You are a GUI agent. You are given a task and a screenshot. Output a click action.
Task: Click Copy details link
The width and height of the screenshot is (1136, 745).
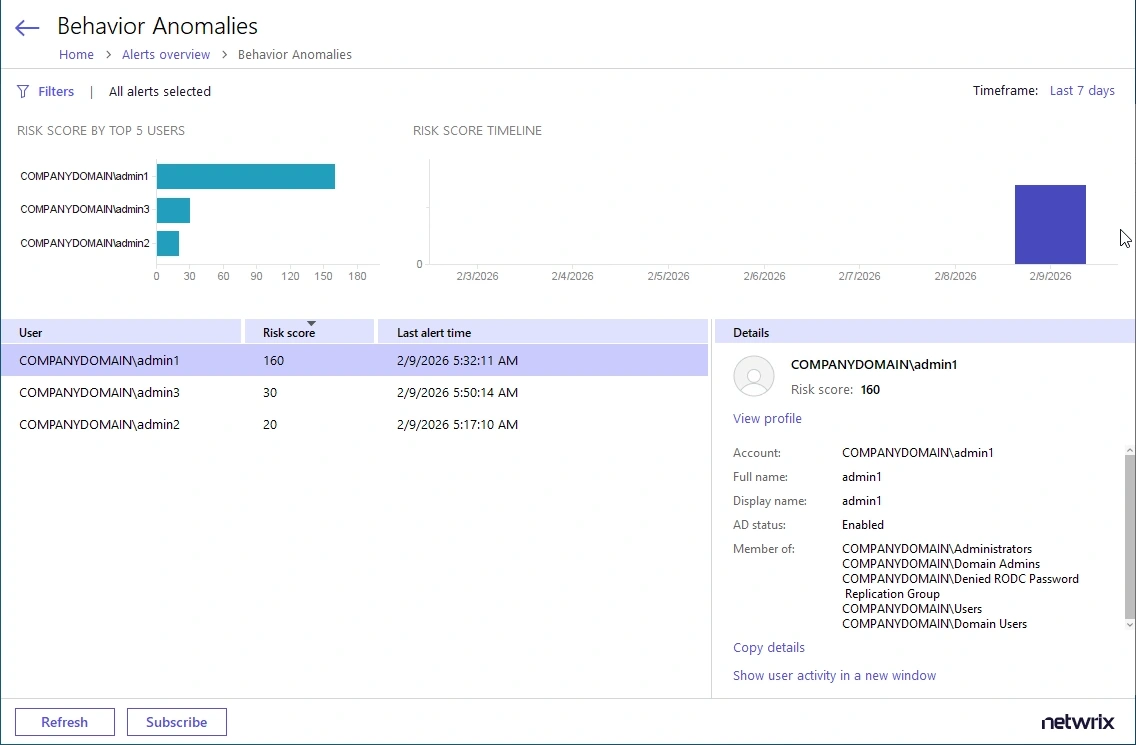tap(768, 648)
